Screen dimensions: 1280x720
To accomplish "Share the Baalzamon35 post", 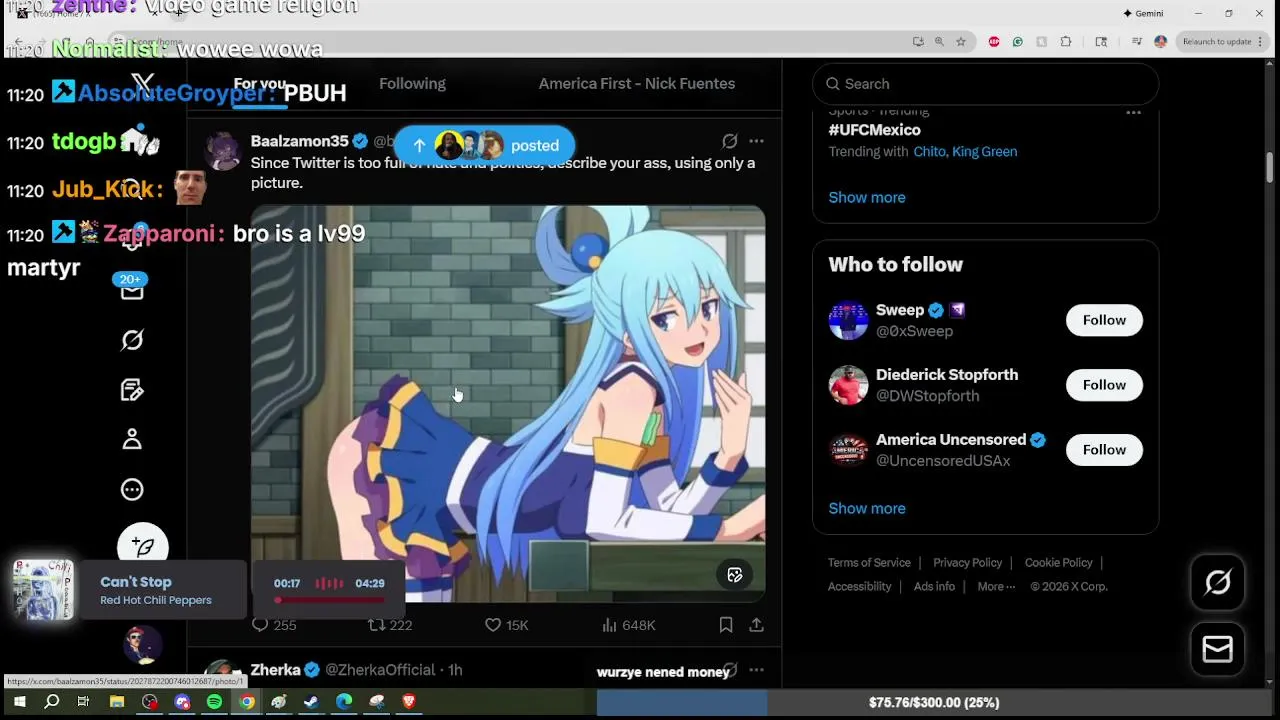I will click(x=756, y=625).
